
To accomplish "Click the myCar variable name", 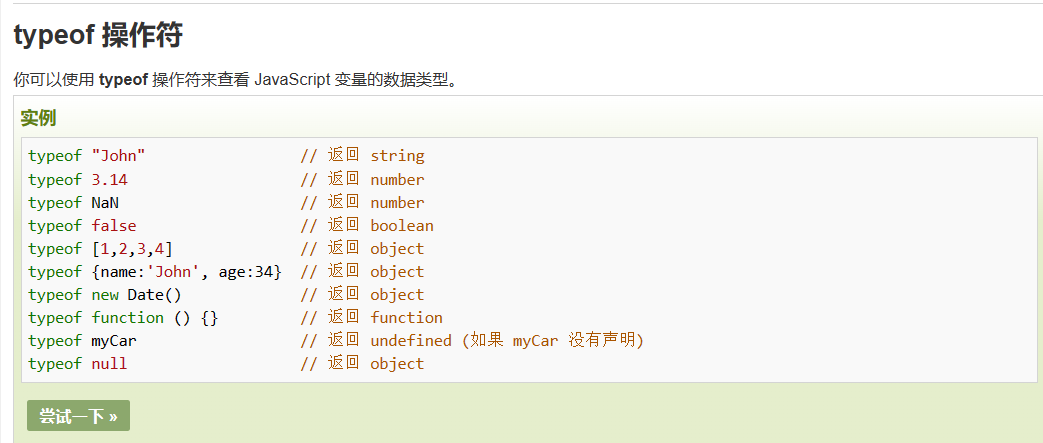I will pos(114,341).
